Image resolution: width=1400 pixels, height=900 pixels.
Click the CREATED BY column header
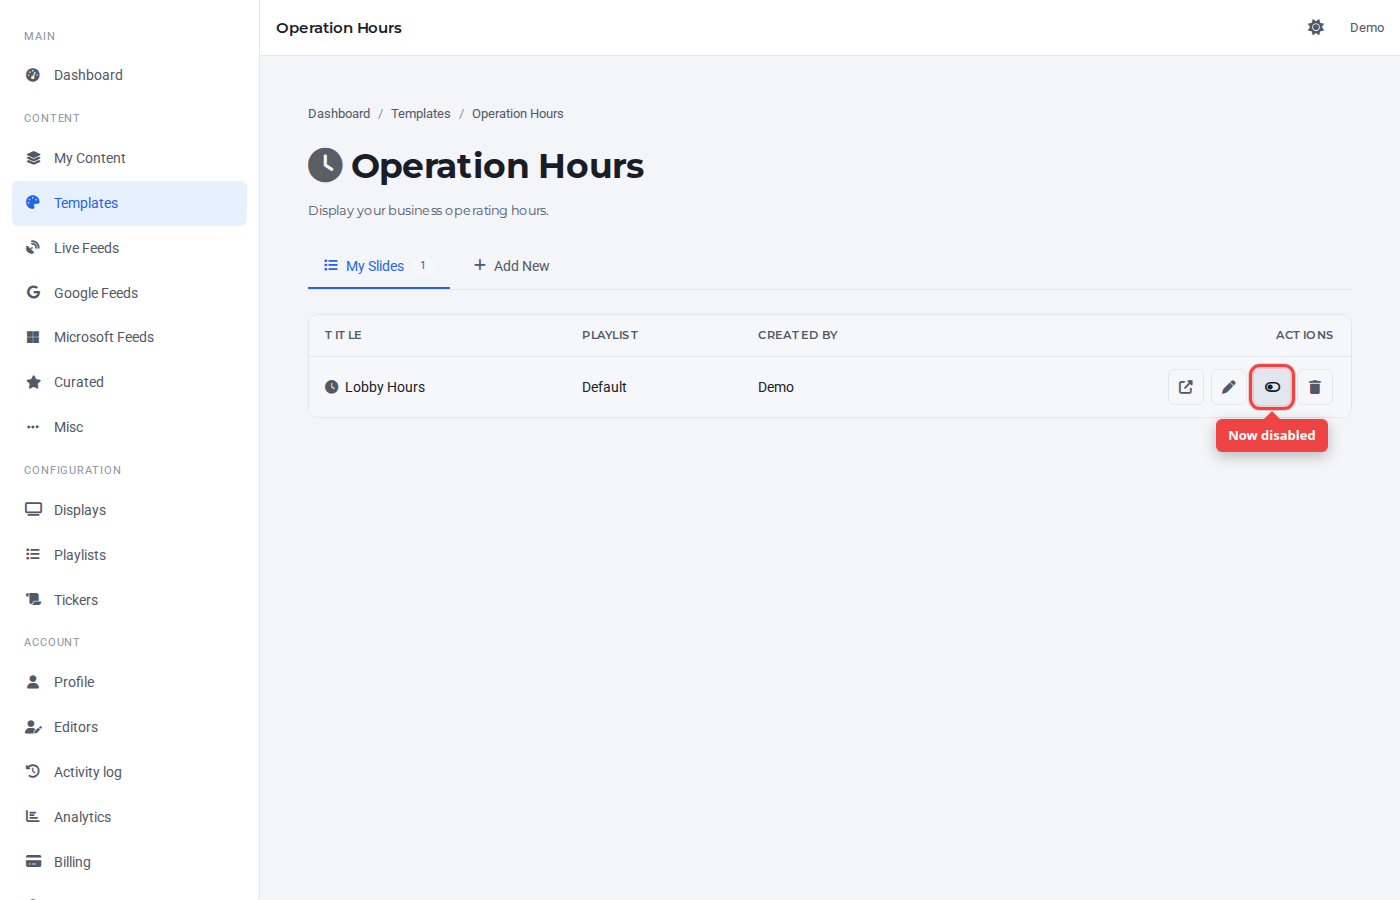(798, 335)
